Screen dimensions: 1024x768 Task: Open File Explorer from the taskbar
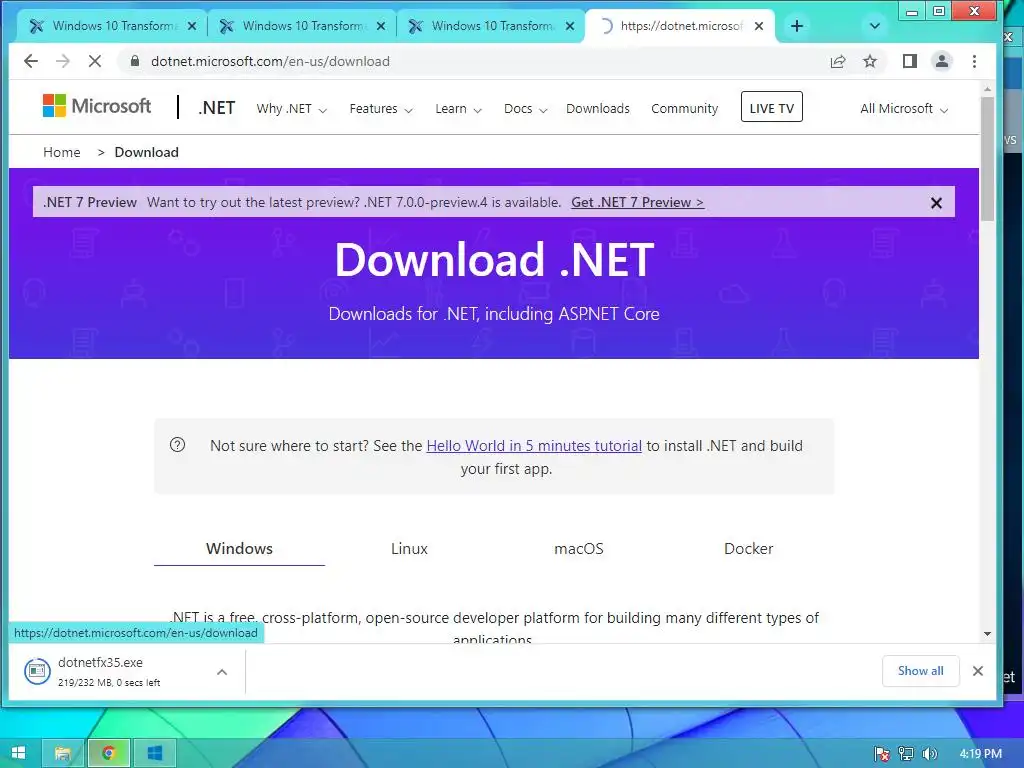point(63,753)
